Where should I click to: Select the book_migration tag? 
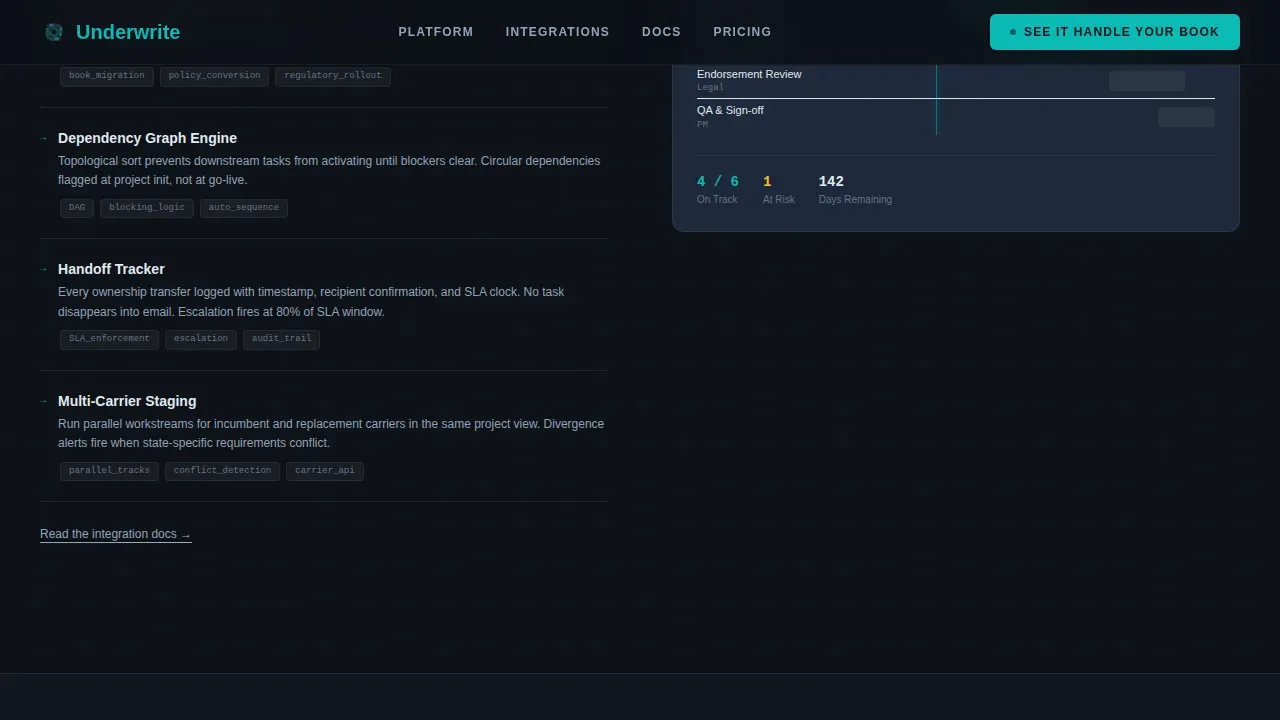tap(107, 76)
